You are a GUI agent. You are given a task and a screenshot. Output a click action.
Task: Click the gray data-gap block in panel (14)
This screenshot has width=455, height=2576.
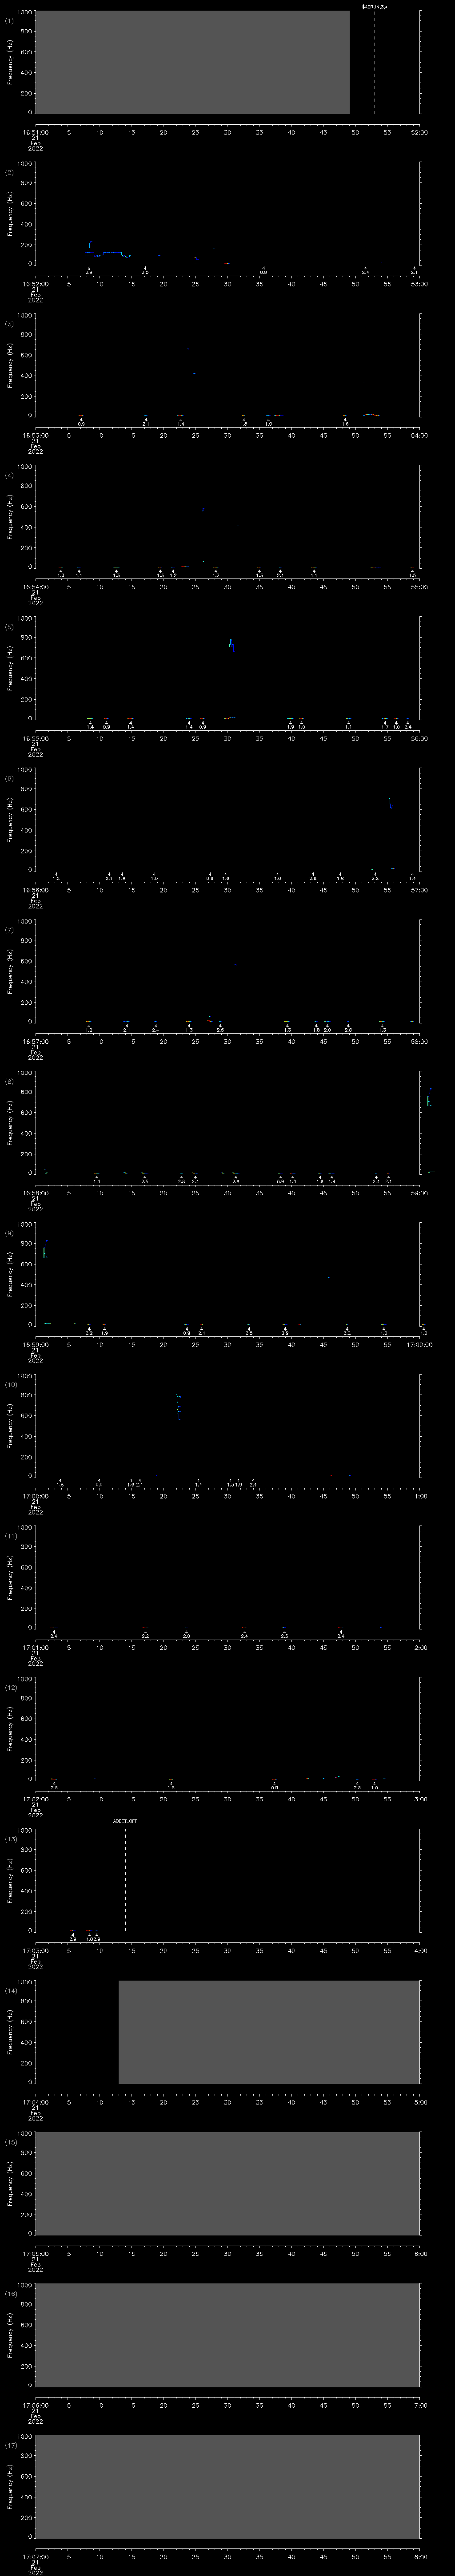tap(269, 2032)
